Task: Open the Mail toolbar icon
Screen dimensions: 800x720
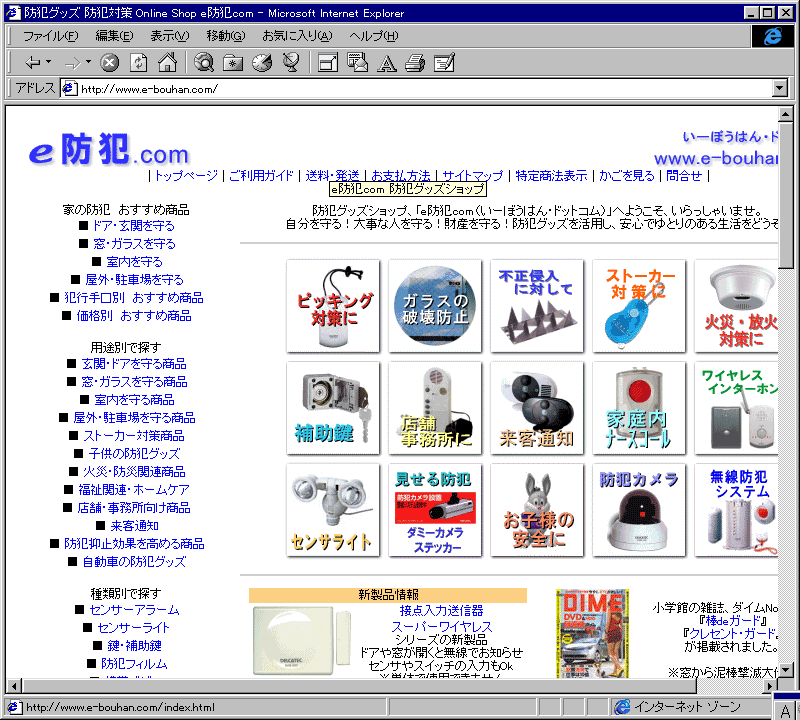Action: 357,63
